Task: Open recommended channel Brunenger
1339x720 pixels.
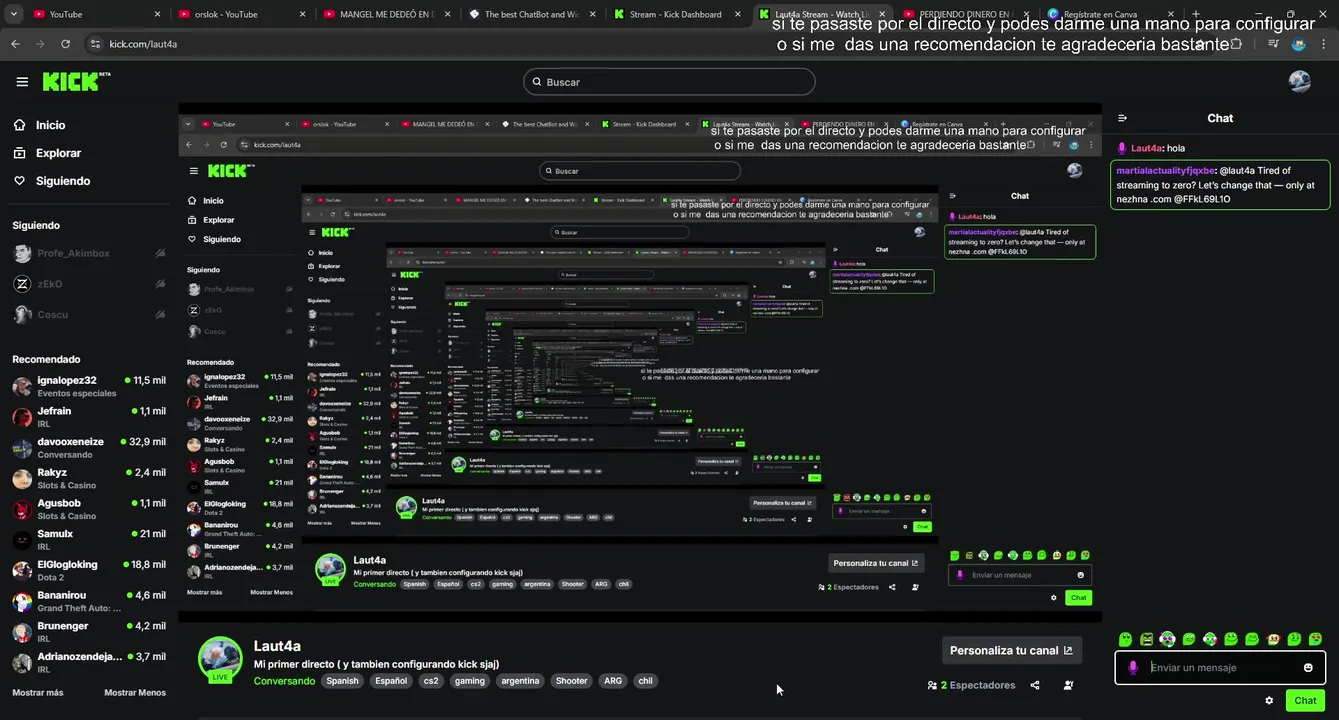Action: point(88,631)
